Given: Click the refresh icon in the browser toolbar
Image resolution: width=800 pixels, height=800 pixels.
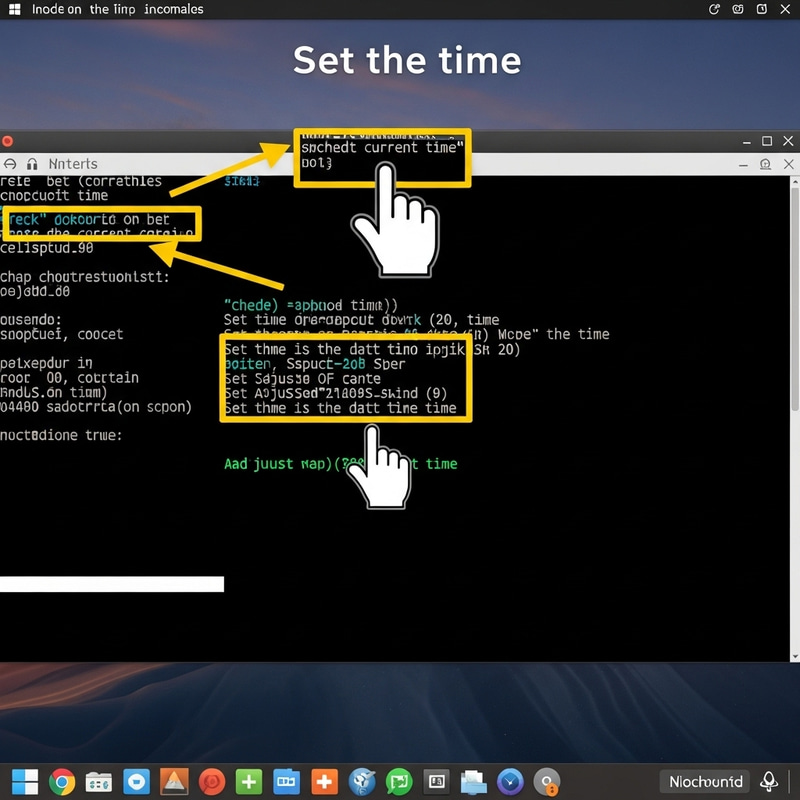Looking at the screenshot, I should tap(713, 9).
